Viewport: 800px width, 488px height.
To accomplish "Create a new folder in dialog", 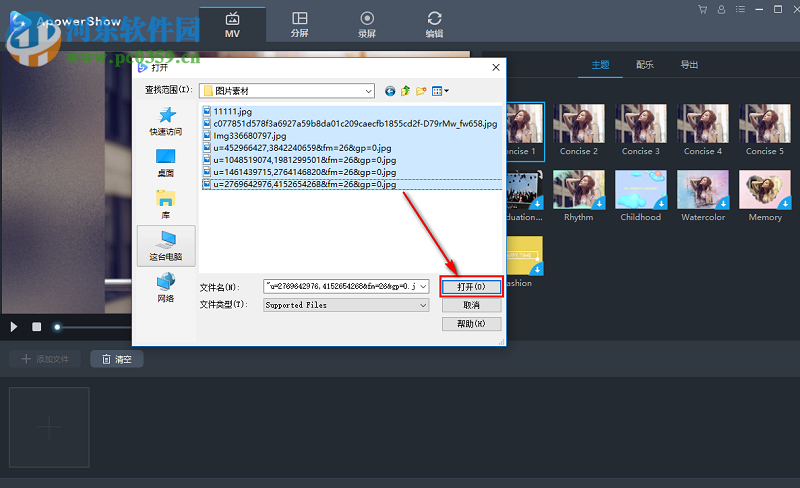I will (421, 91).
